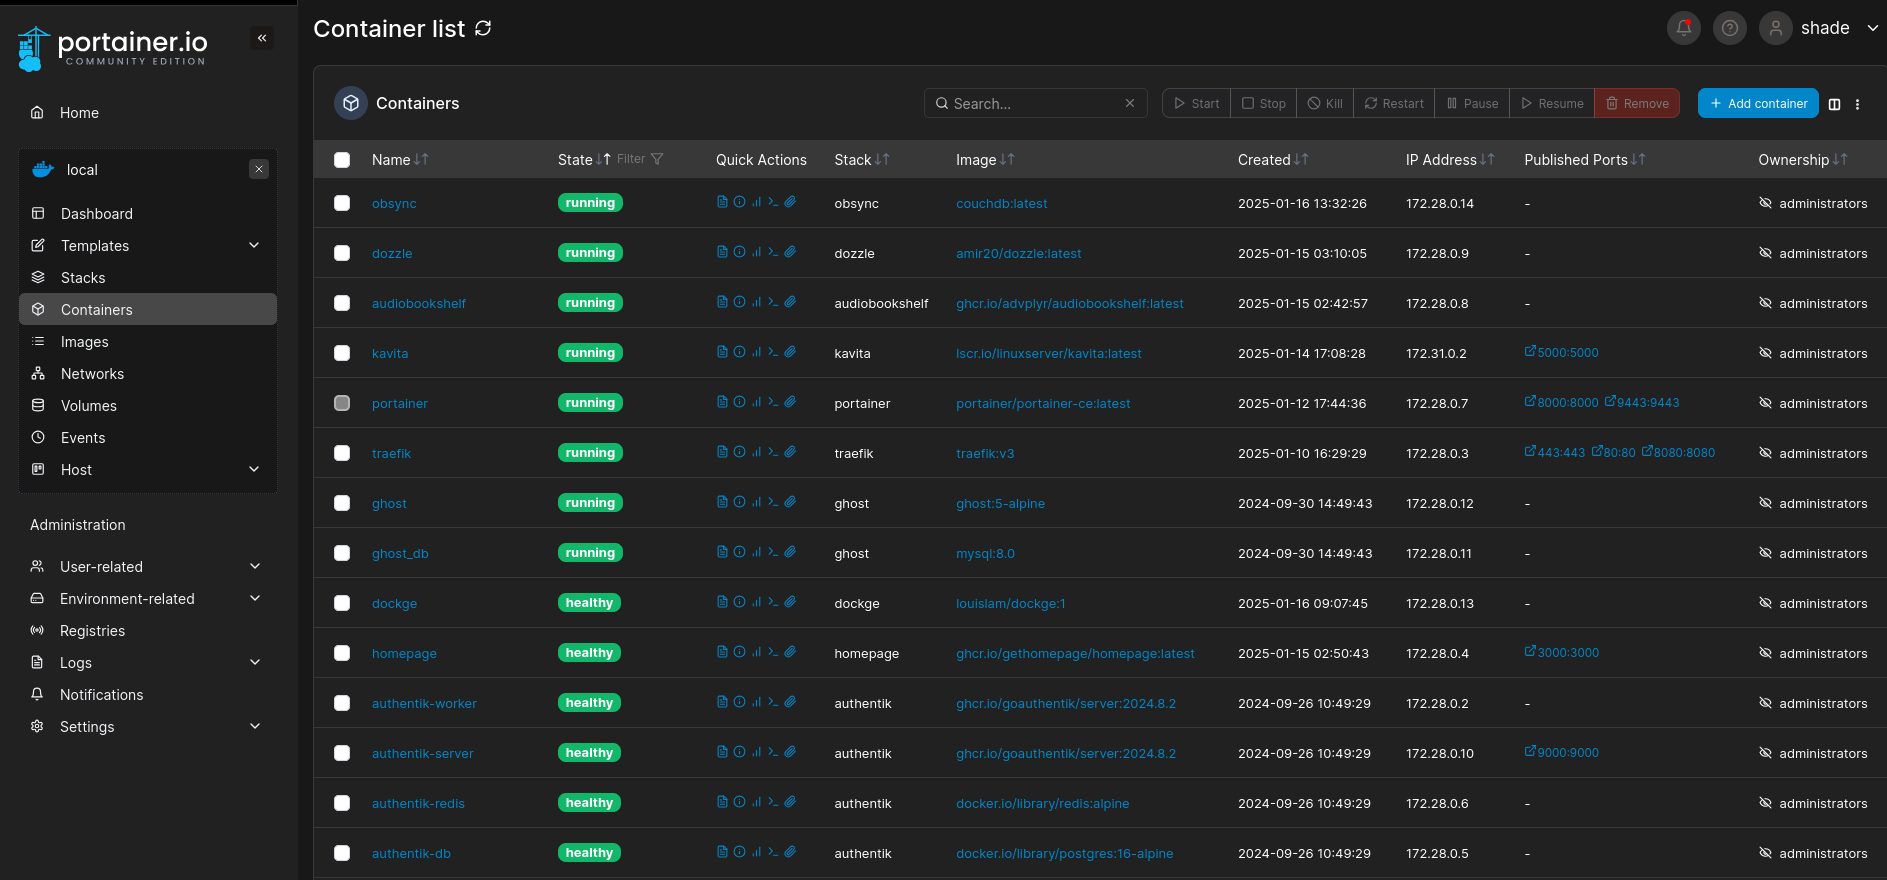
Task: Open stats quick action for dockge container
Action: coord(756,602)
